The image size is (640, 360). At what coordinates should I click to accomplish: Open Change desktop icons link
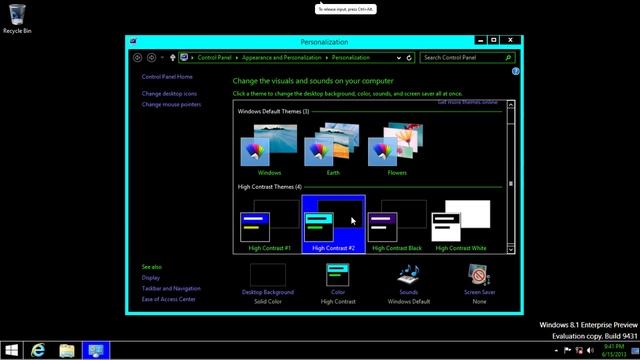[x=169, y=93]
